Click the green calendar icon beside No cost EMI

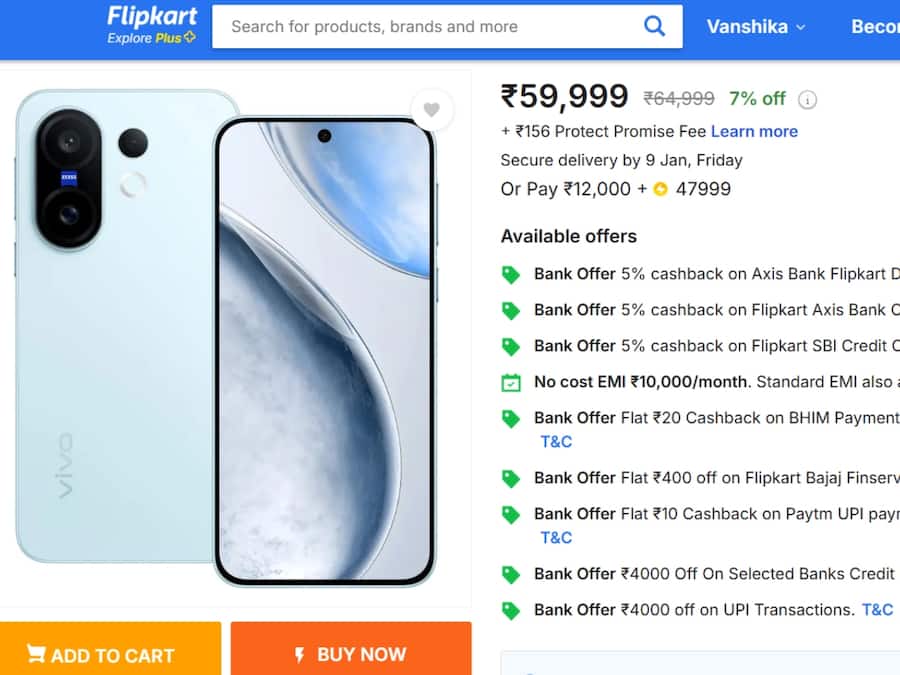[x=511, y=382]
